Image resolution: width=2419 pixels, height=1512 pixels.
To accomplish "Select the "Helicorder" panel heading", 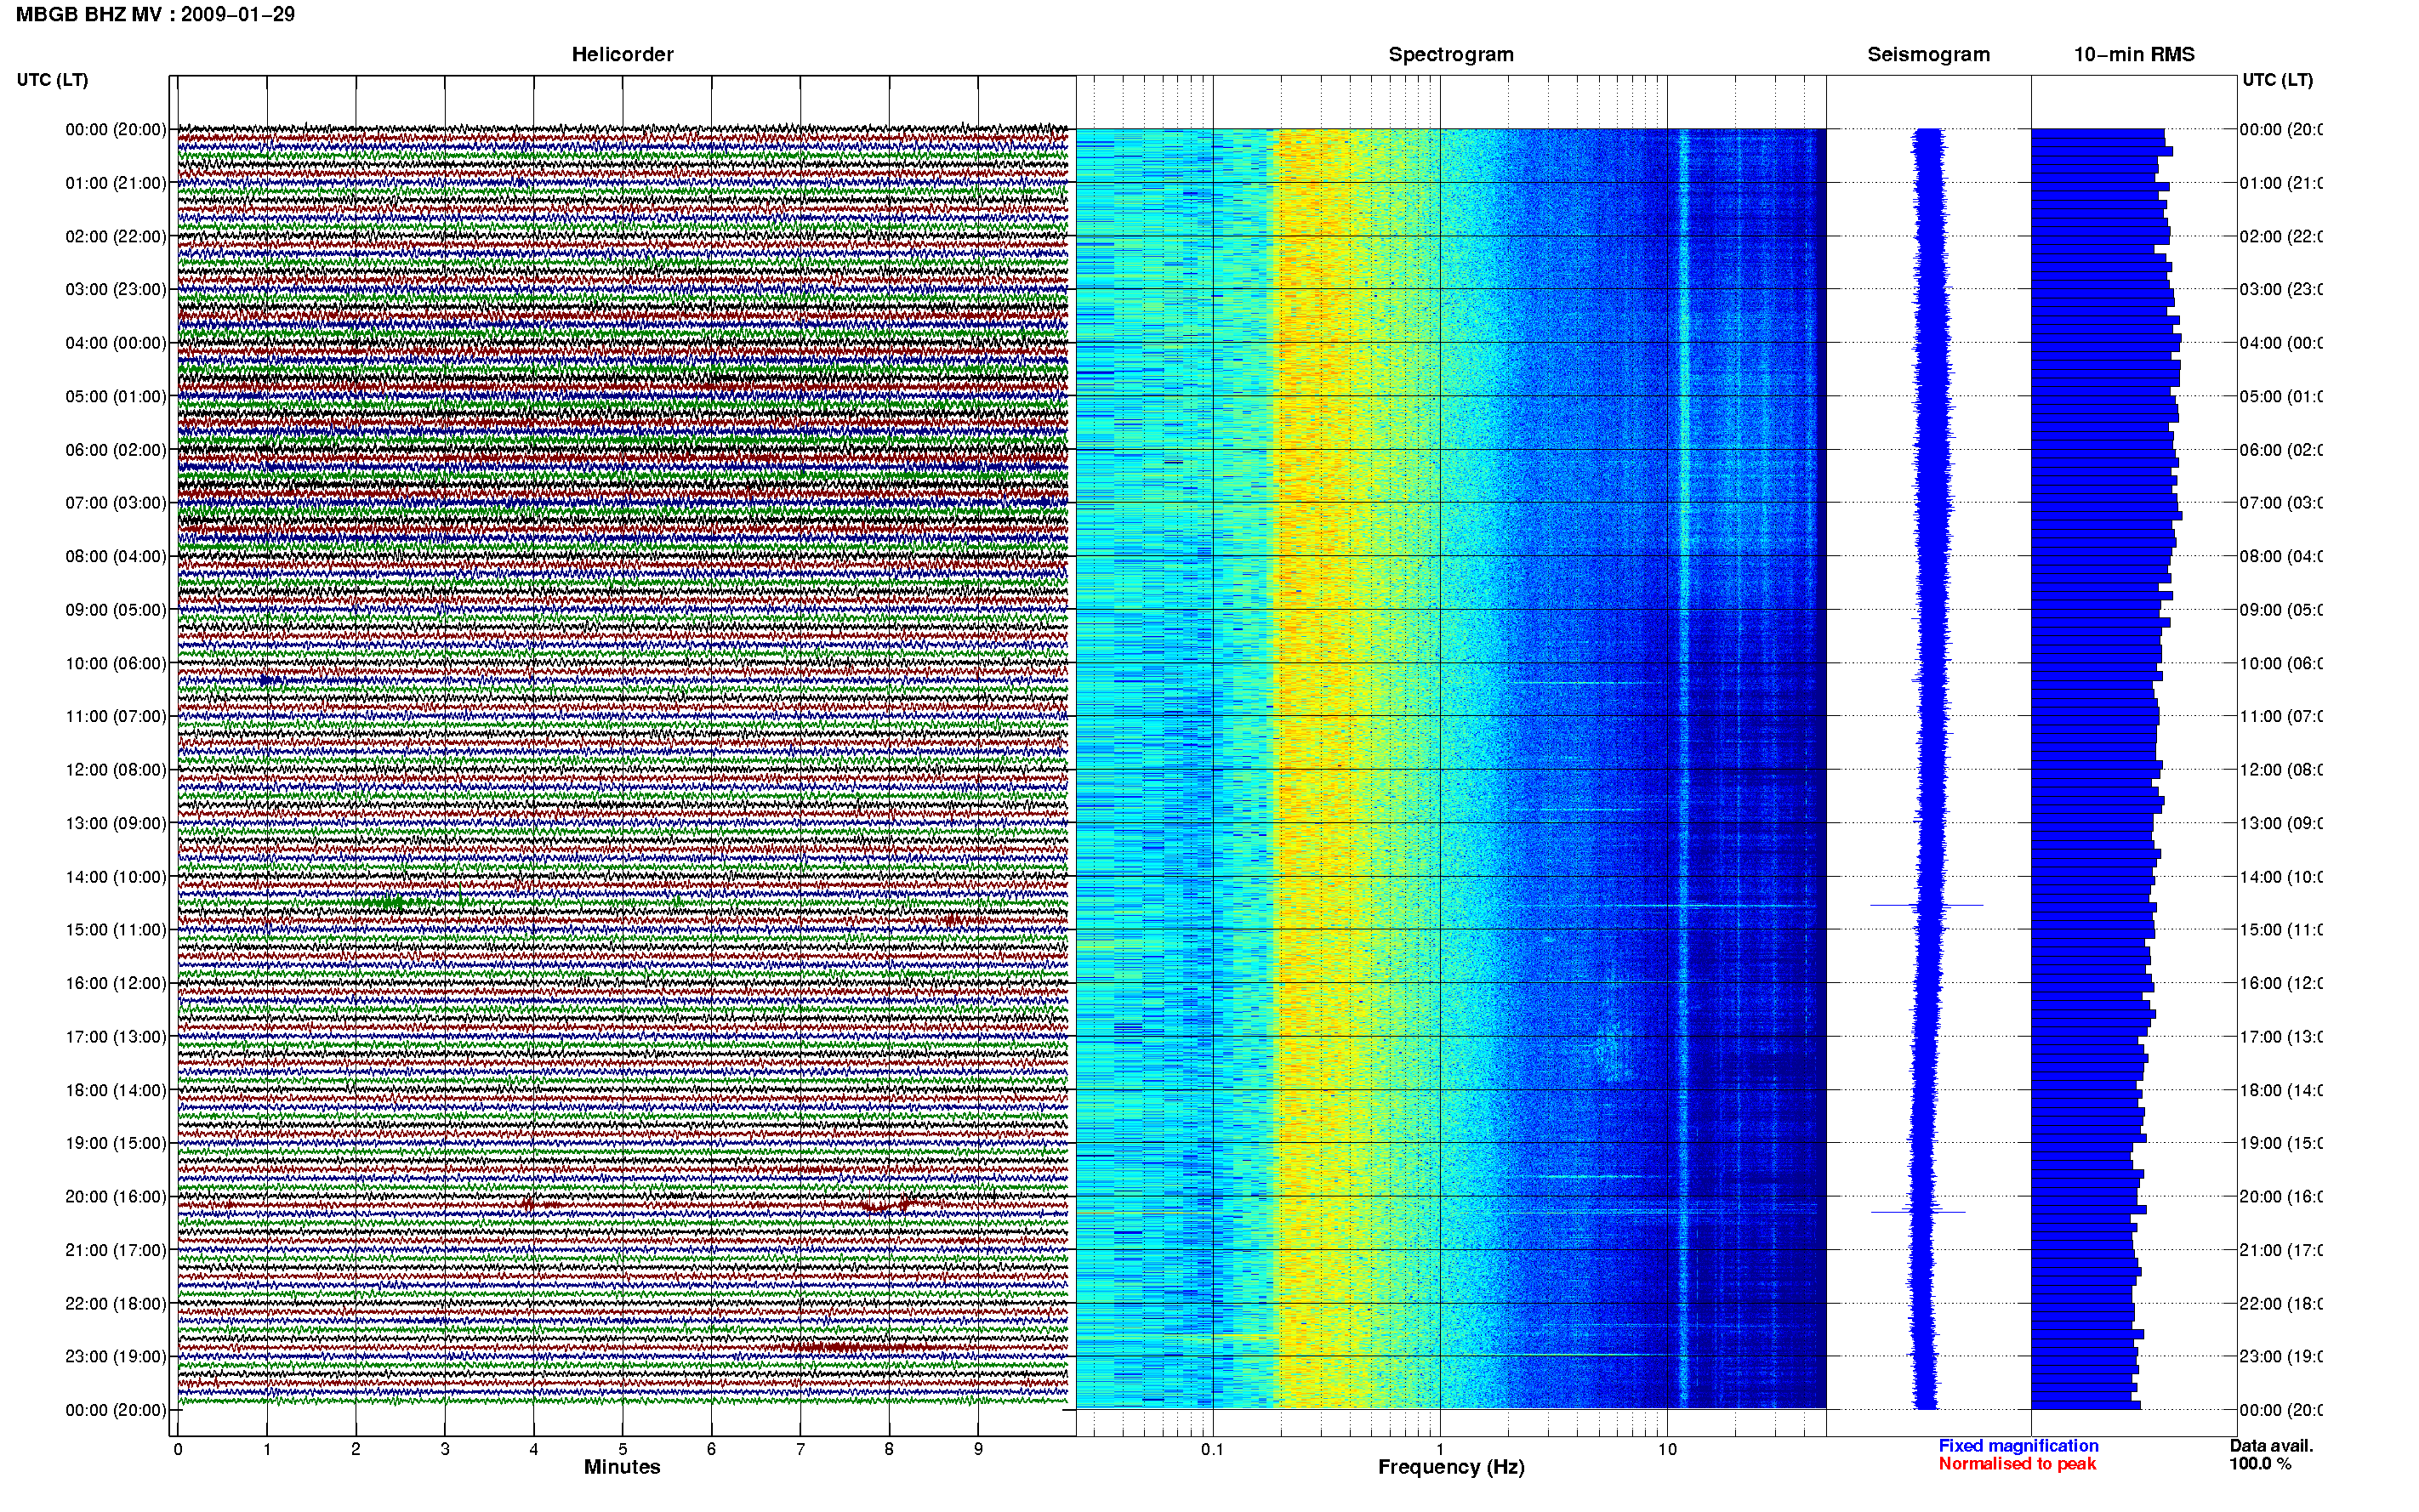I will pyautogui.click(x=622, y=54).
